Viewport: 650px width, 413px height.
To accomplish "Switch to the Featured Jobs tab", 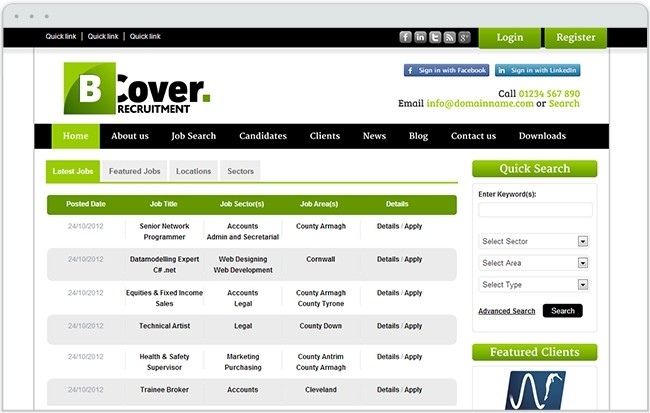I will tap(134, 171).
